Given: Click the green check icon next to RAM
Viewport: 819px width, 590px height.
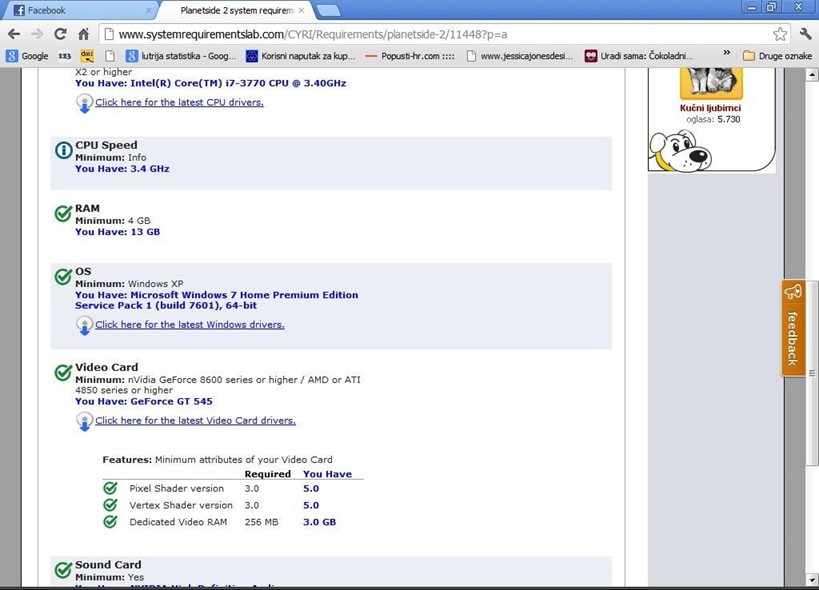Looking at the screenshot, I should tap(63, 214).
